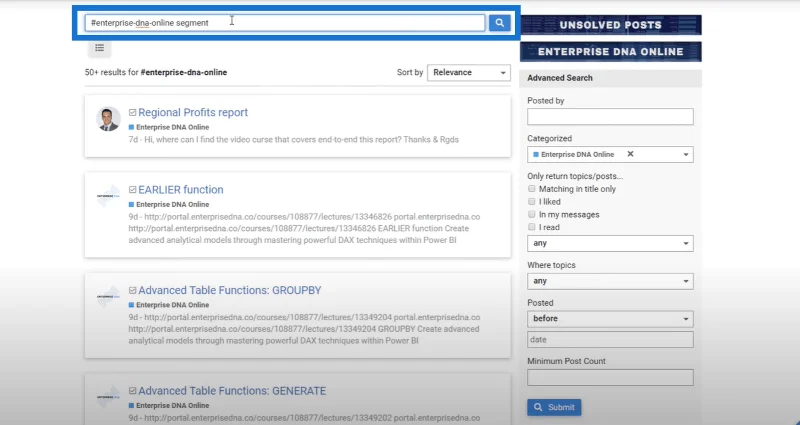
Task: Click the blue magnifier search button
Action: click(499, 22)
